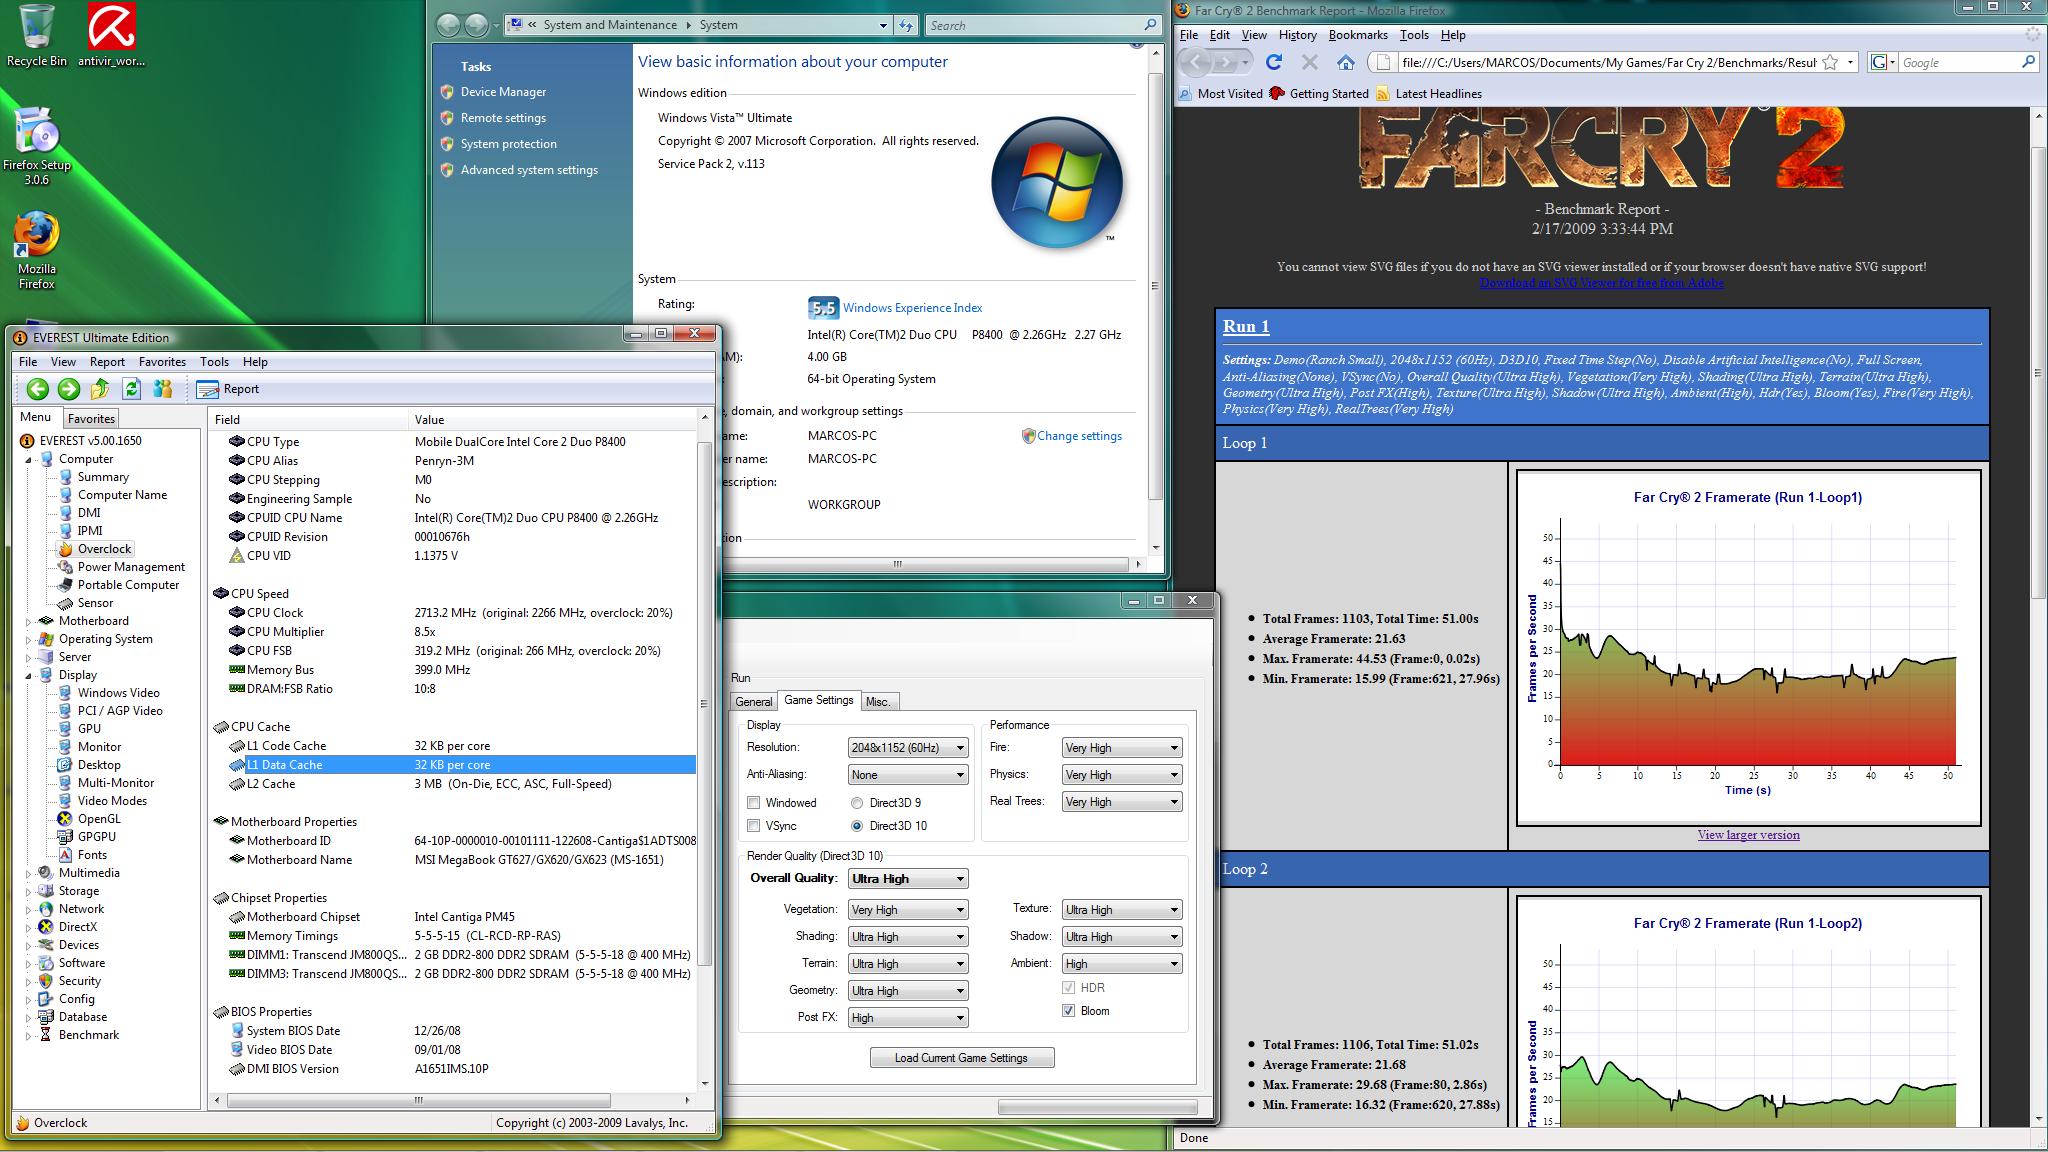Open Shadow quality dropdown
Viewport: 2048px width, 1152px height.
1122,937
